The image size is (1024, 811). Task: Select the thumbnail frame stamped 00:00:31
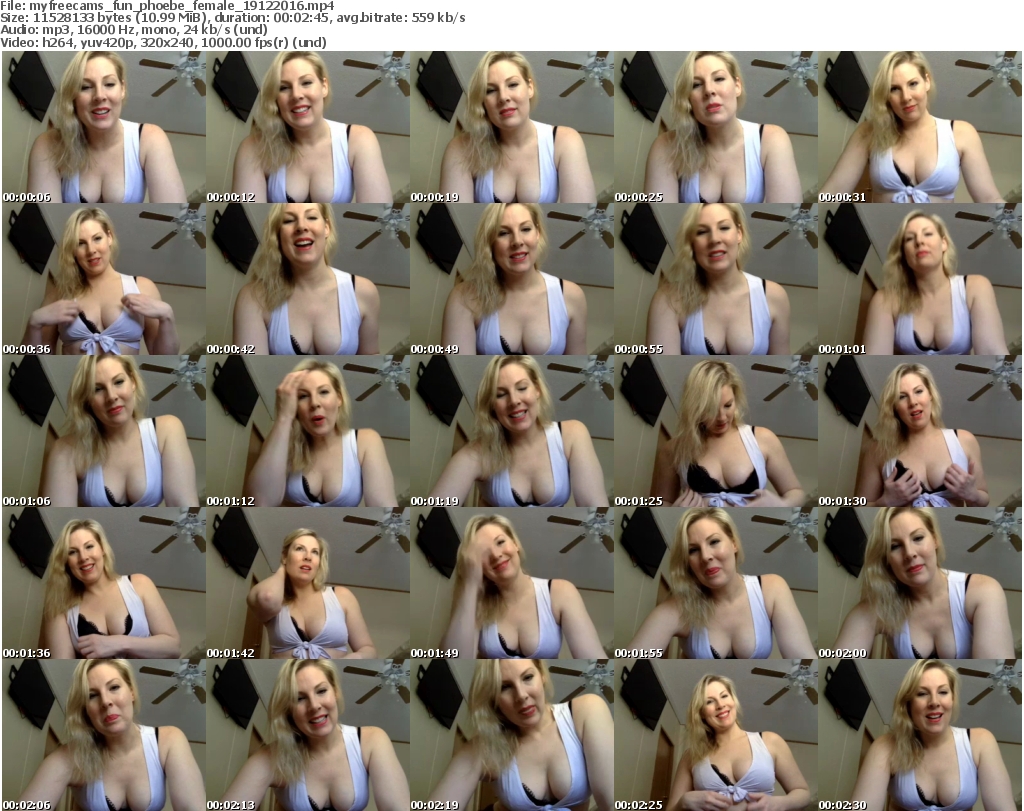920,127
